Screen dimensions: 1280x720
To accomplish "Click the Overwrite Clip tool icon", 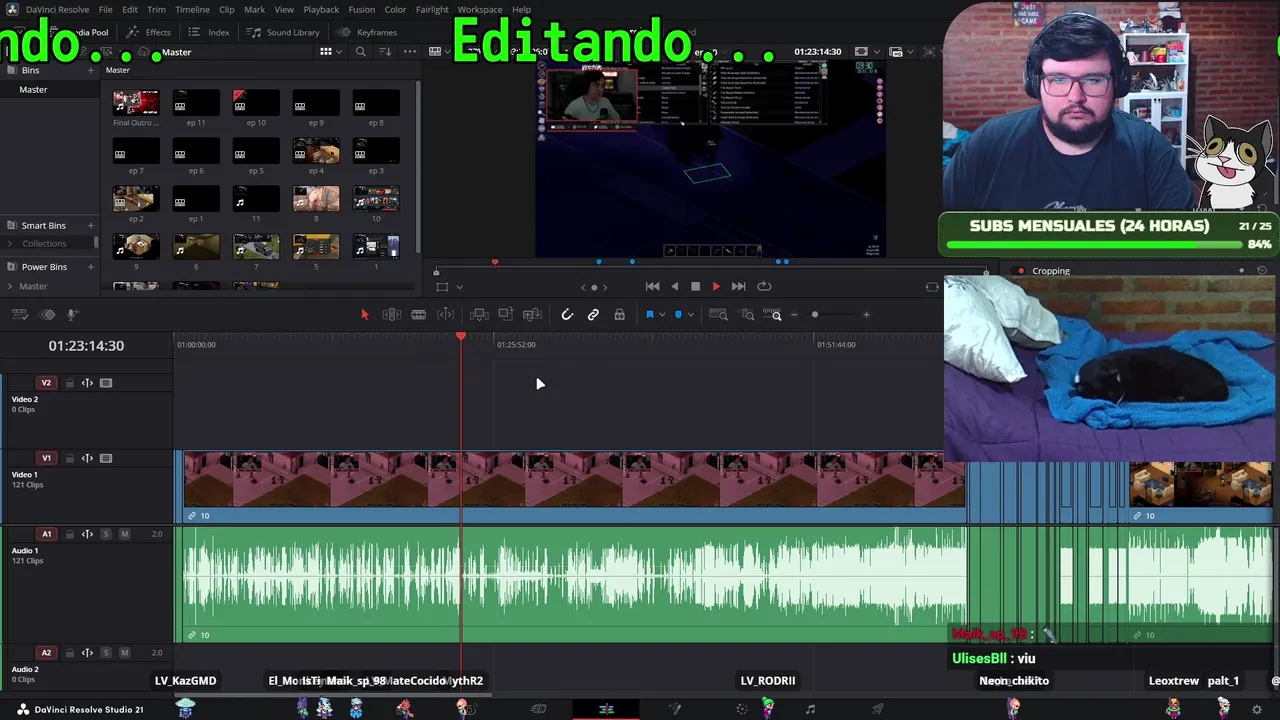I will (505, 315).
